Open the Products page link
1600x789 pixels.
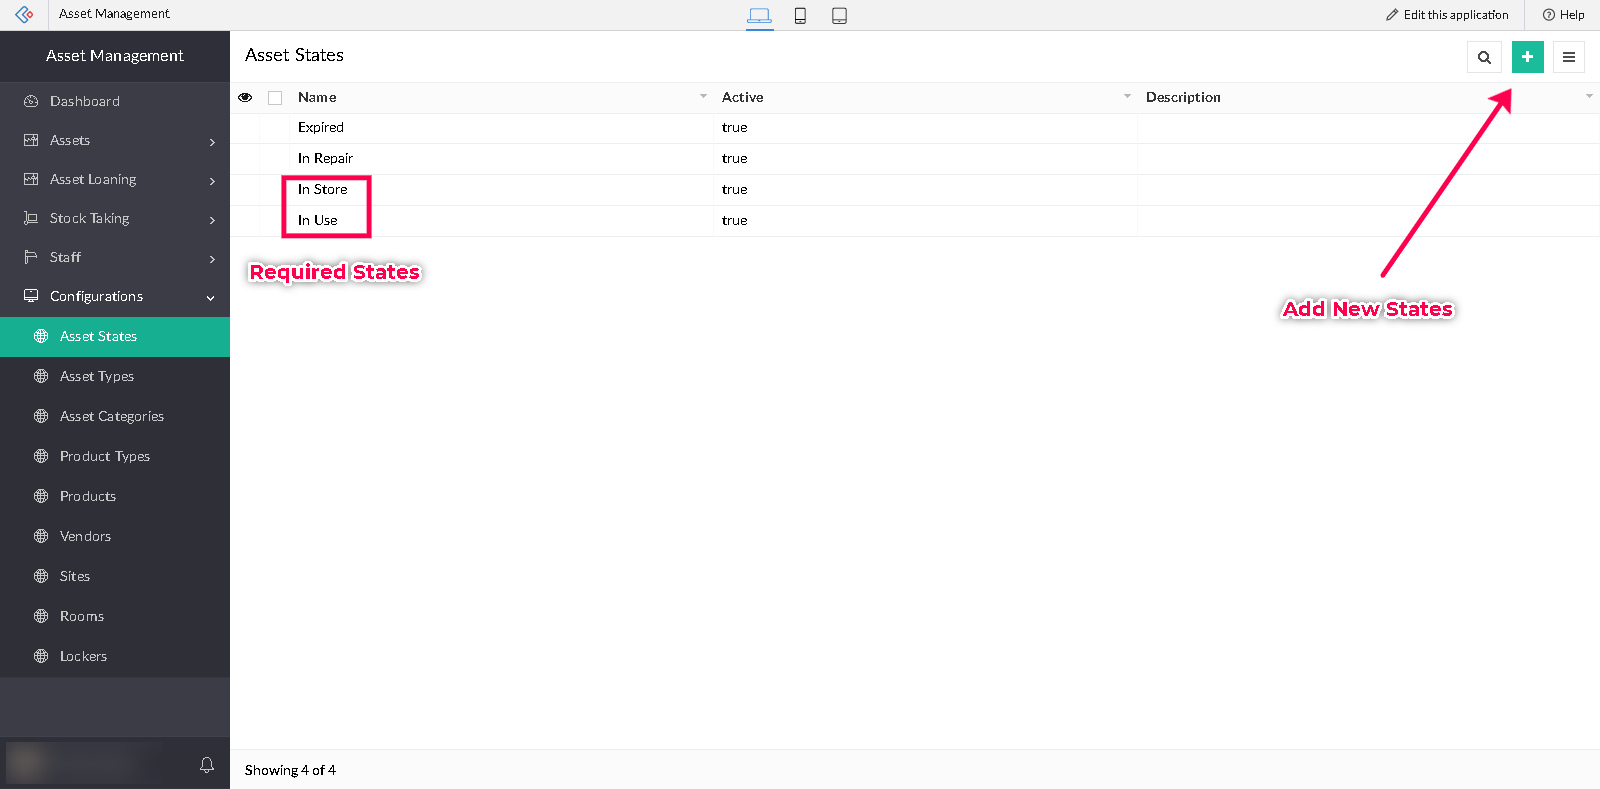point(115,496)
